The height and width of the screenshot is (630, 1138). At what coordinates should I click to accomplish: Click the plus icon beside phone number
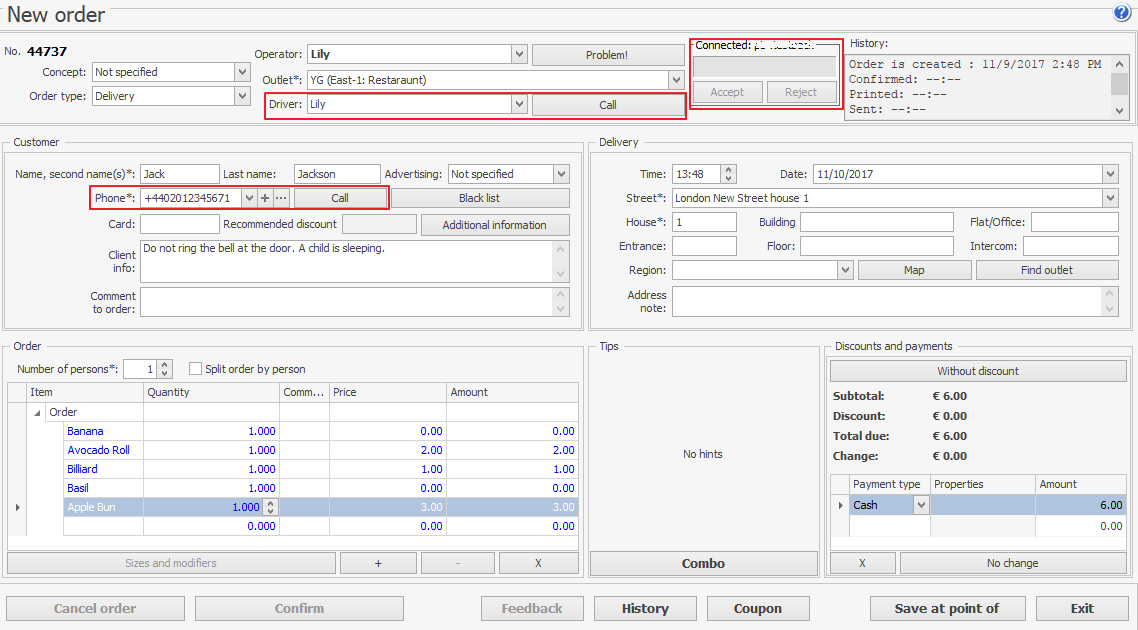[x=265, y=198]
